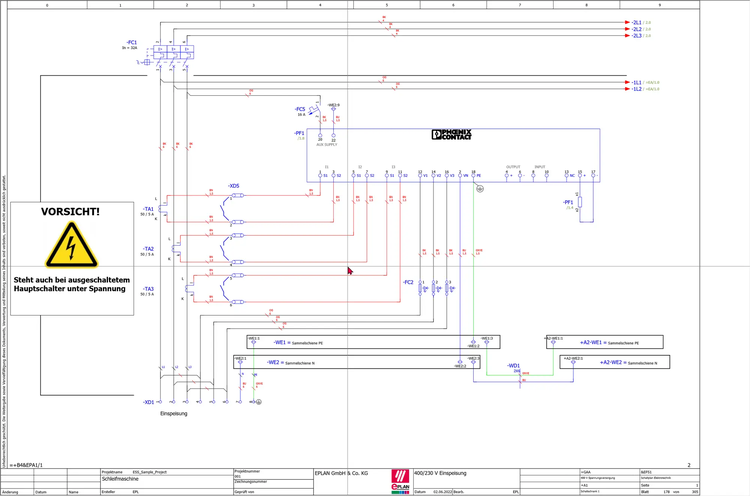Select the -WD1 cable designation
This screenshot has height=496, width=750.
click(513, 366)
